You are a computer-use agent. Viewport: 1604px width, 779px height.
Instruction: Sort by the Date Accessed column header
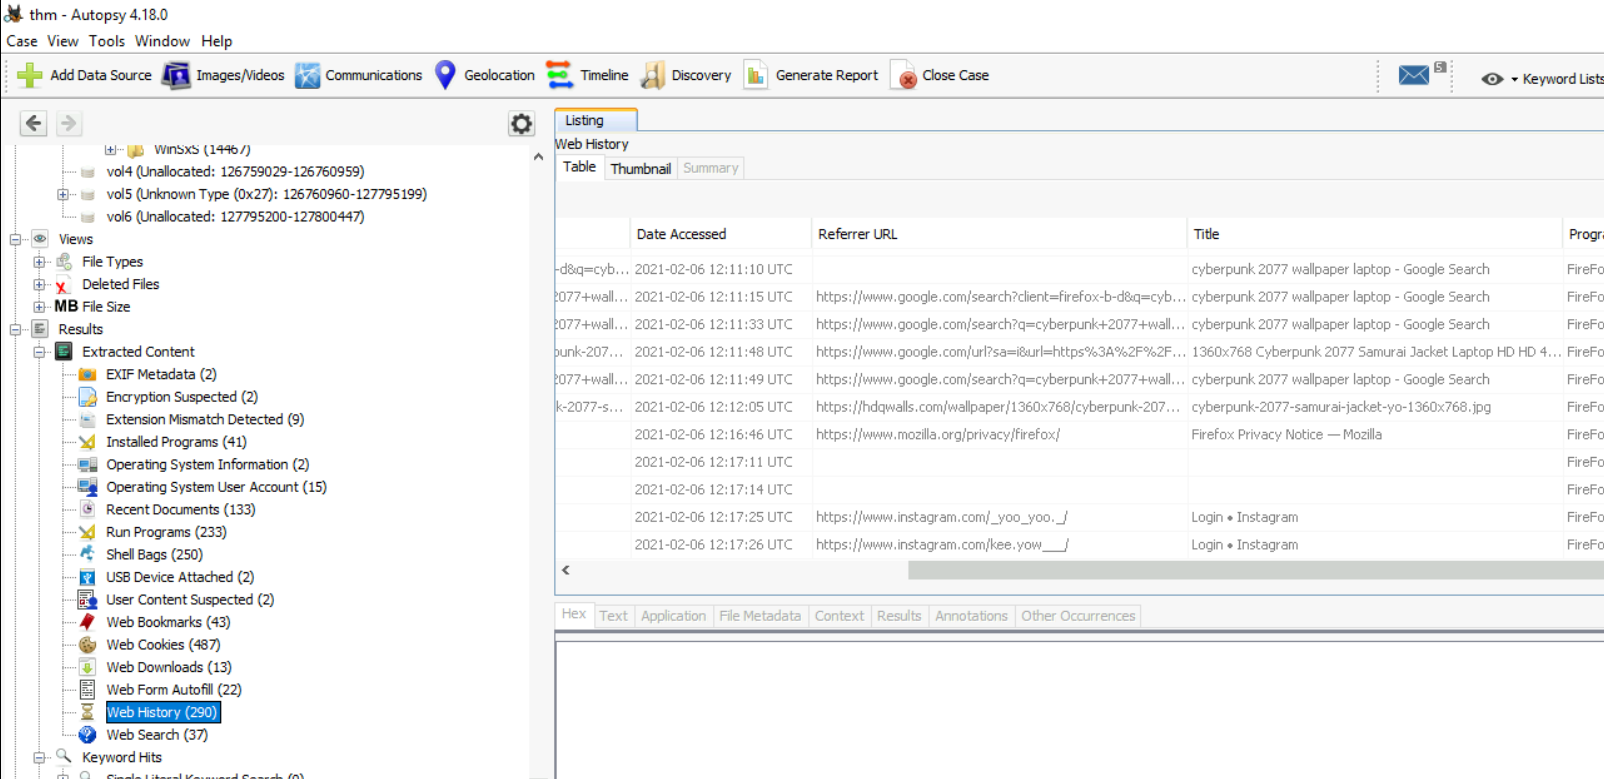681,234
